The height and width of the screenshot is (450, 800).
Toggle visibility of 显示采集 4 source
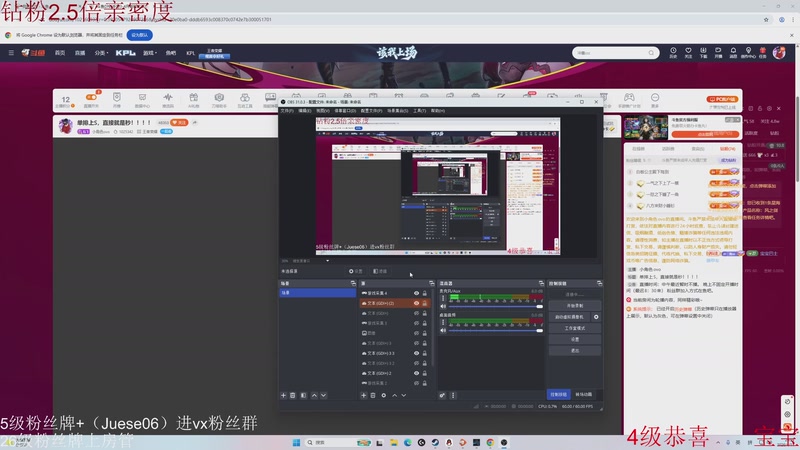(x=416, y=293)
